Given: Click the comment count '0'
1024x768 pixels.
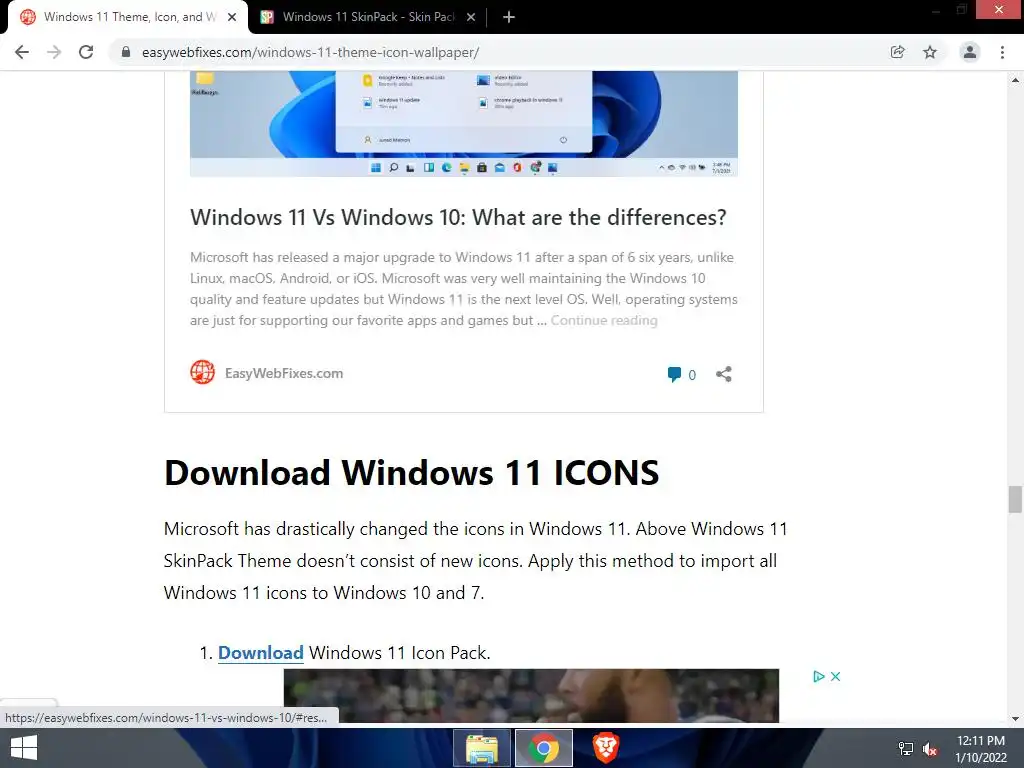Looking at the screenshot, I should [692, 375].
